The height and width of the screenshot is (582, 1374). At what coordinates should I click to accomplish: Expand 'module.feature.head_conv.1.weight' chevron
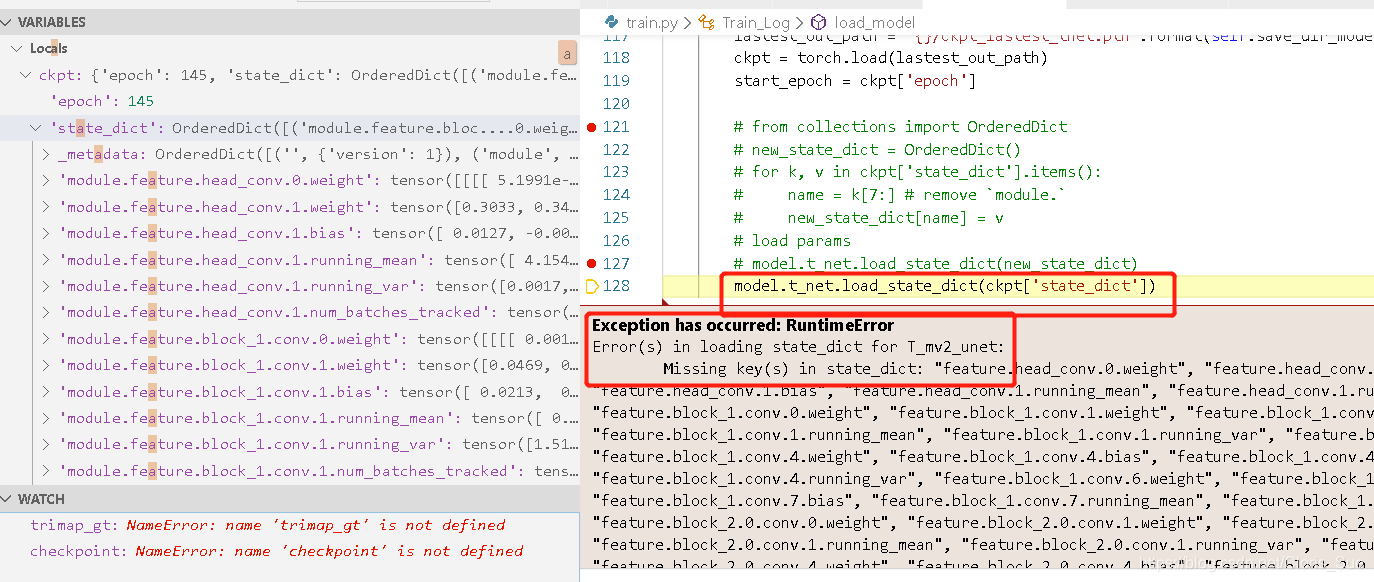click(x=46, y=207)
